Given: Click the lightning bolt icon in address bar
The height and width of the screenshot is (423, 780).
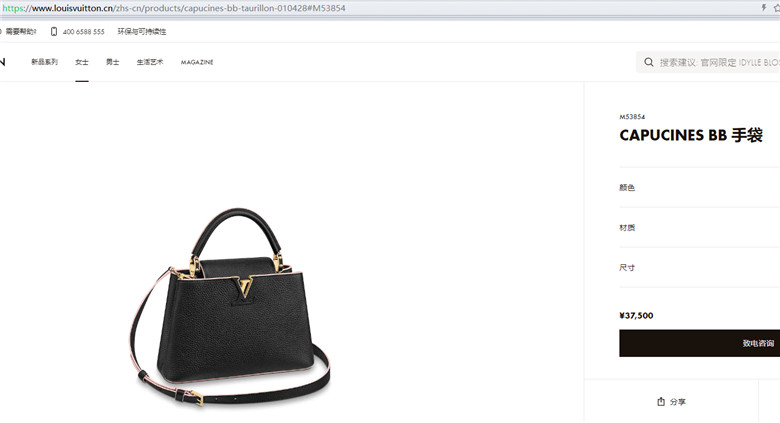Looking at the screenshot, I should click(764, 7).
